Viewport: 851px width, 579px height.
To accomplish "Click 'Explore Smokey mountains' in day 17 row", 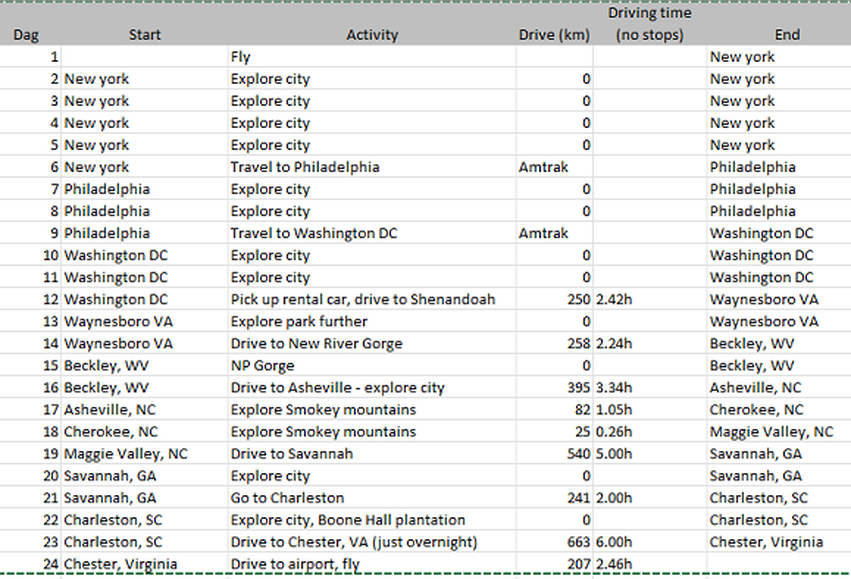I will 372,410.
